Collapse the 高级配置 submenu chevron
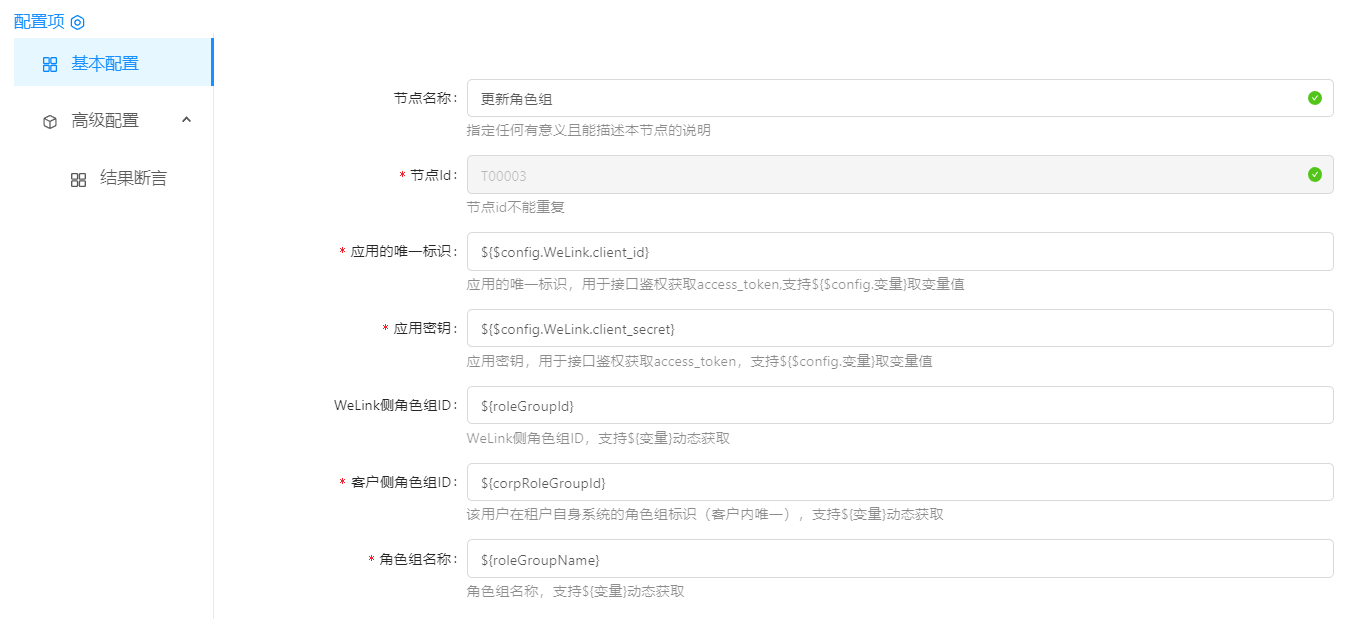 coord(186,120)
